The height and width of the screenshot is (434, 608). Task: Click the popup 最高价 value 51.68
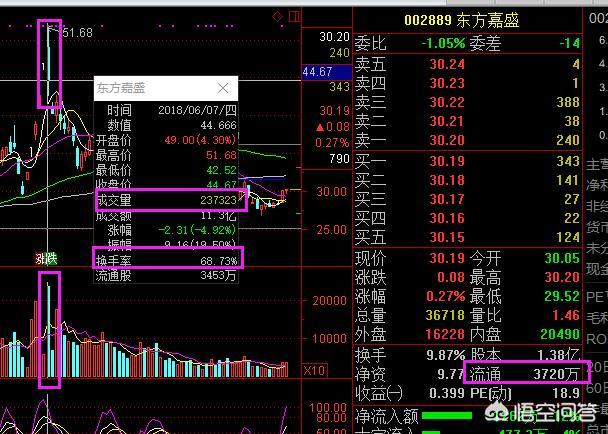point(221,155)
